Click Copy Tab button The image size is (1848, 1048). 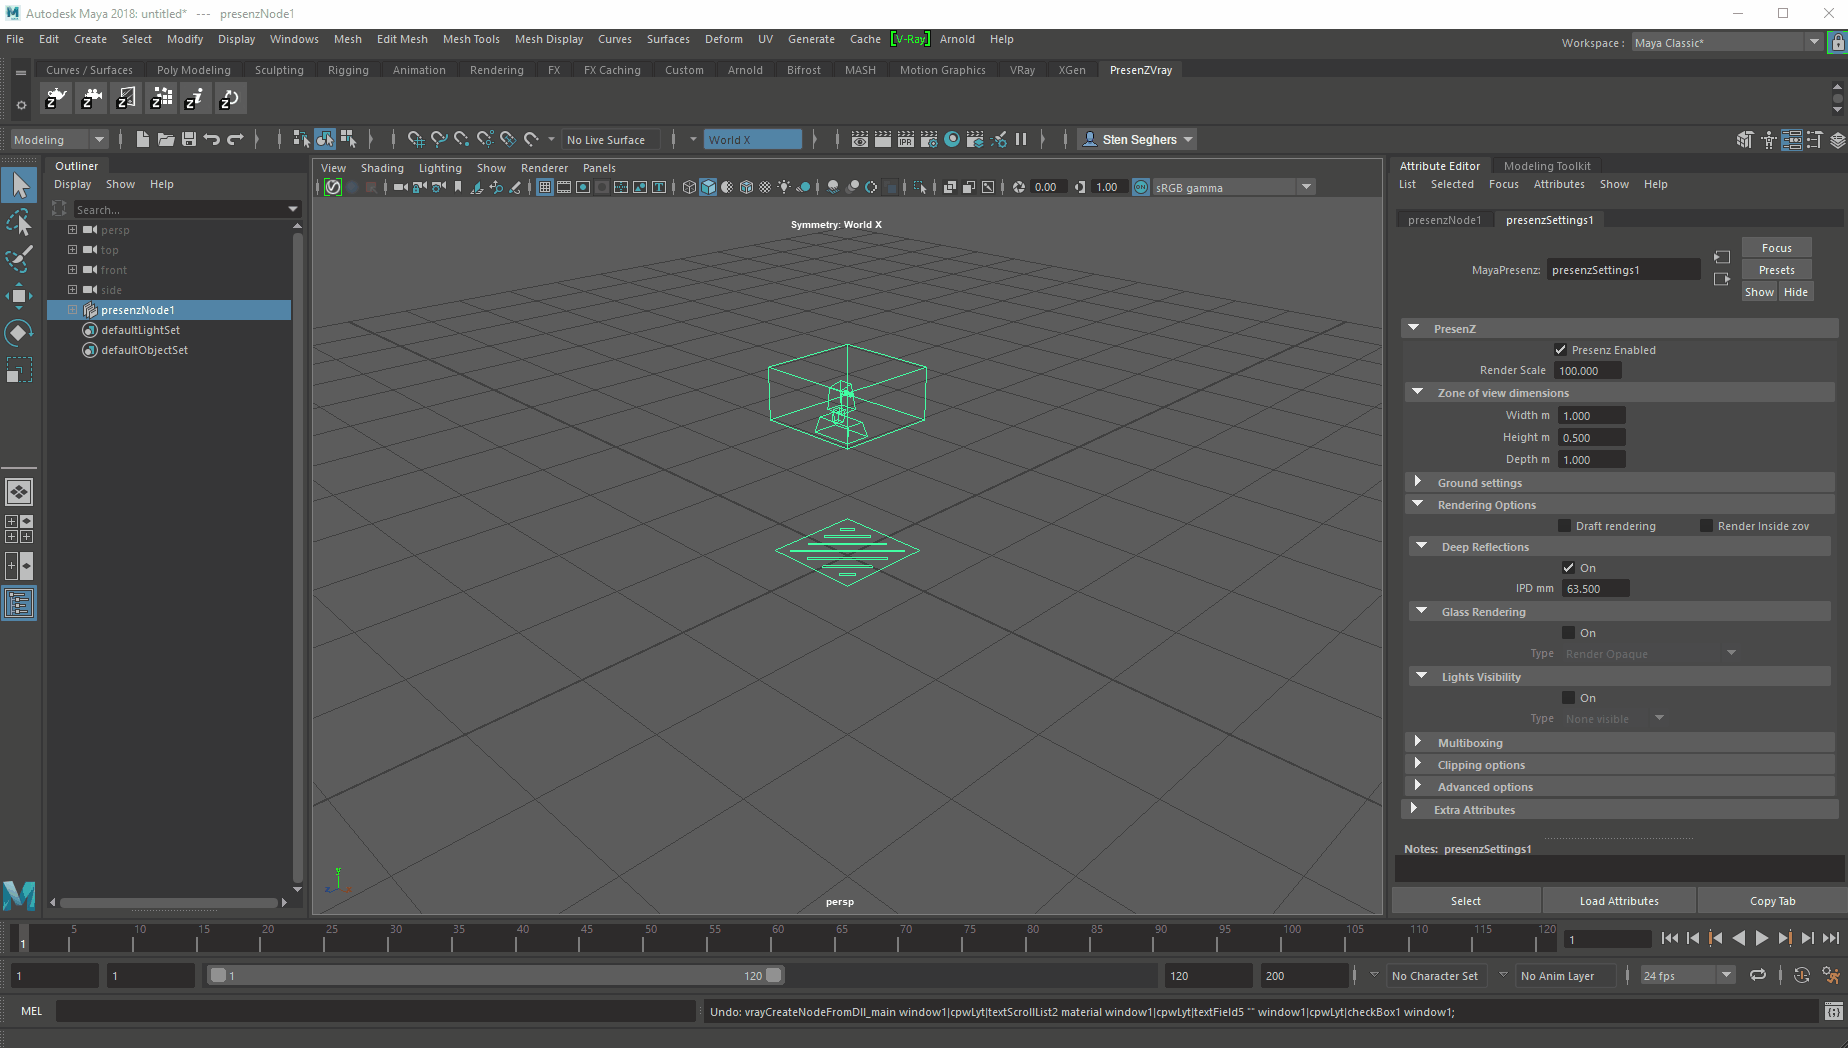click(x=1772, y=900)
